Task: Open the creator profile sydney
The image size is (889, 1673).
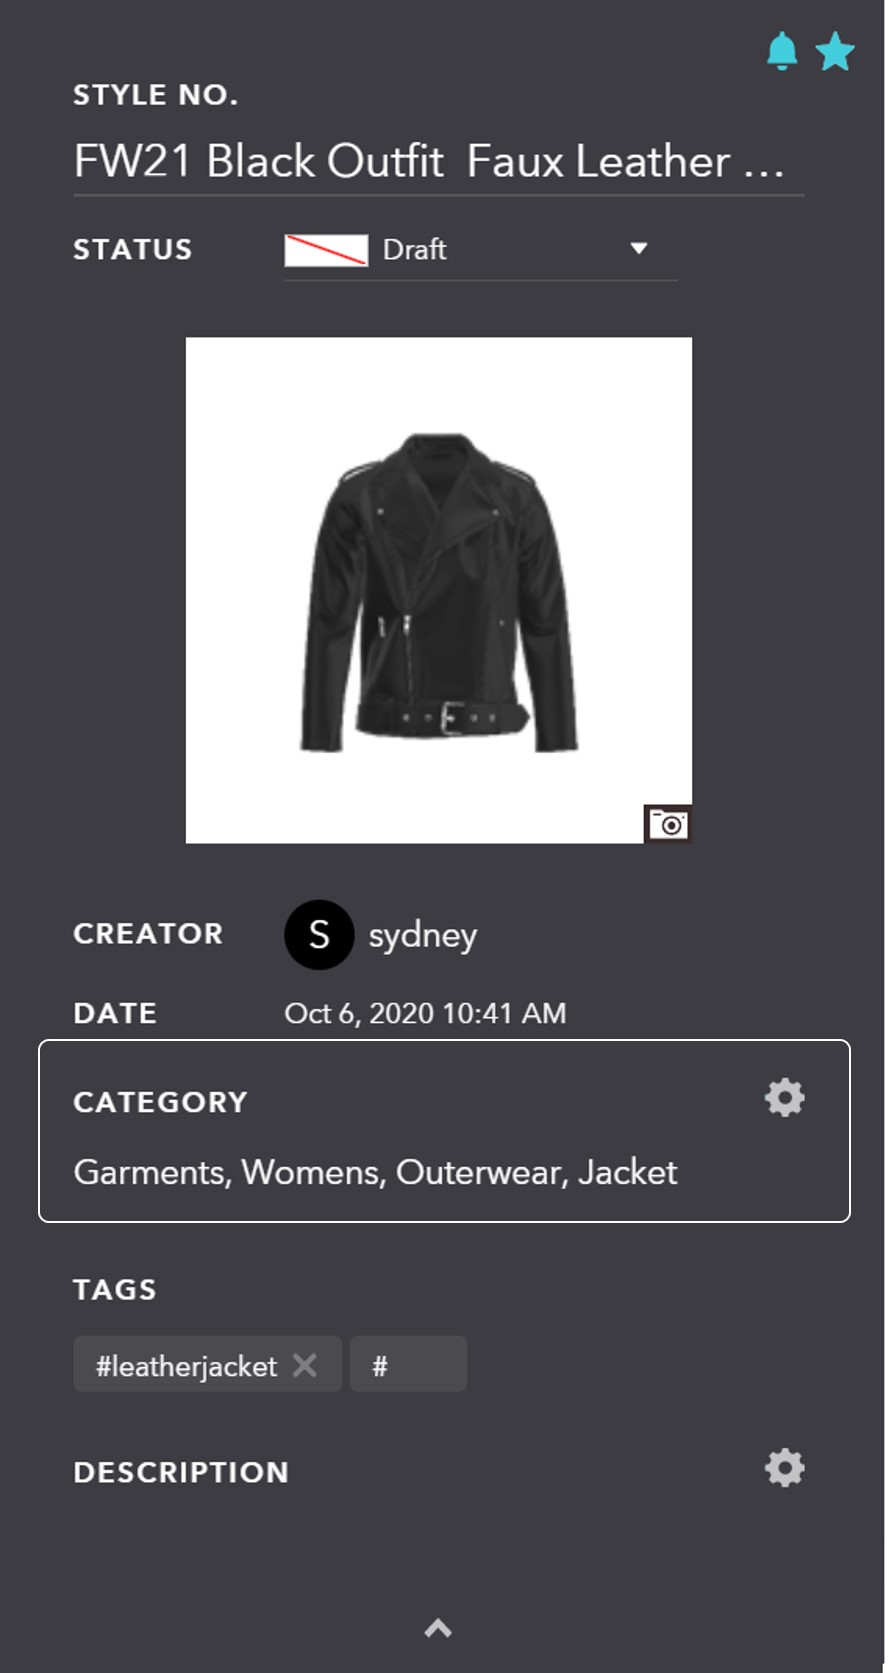Action: 423,936
